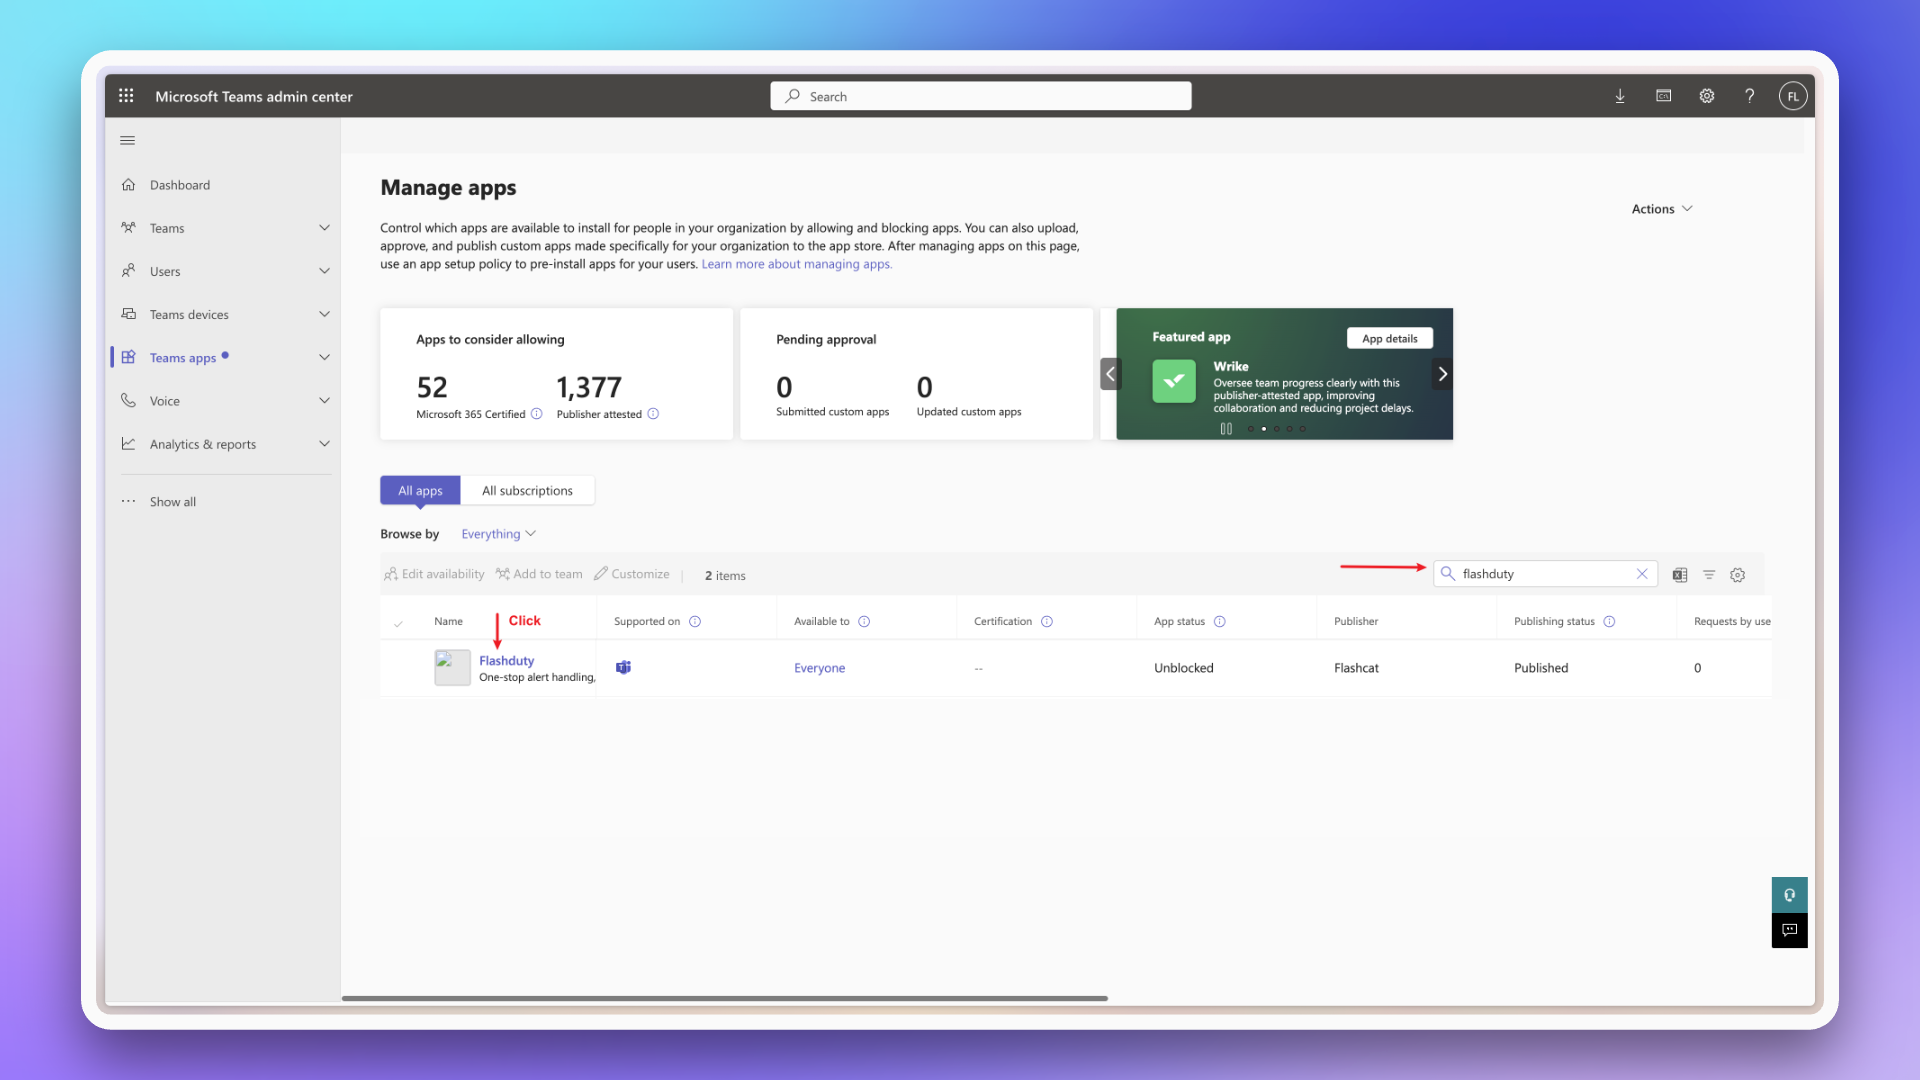Click the download icon in header
This screenshot has width=1920, height=1080.
[1620, 96]
